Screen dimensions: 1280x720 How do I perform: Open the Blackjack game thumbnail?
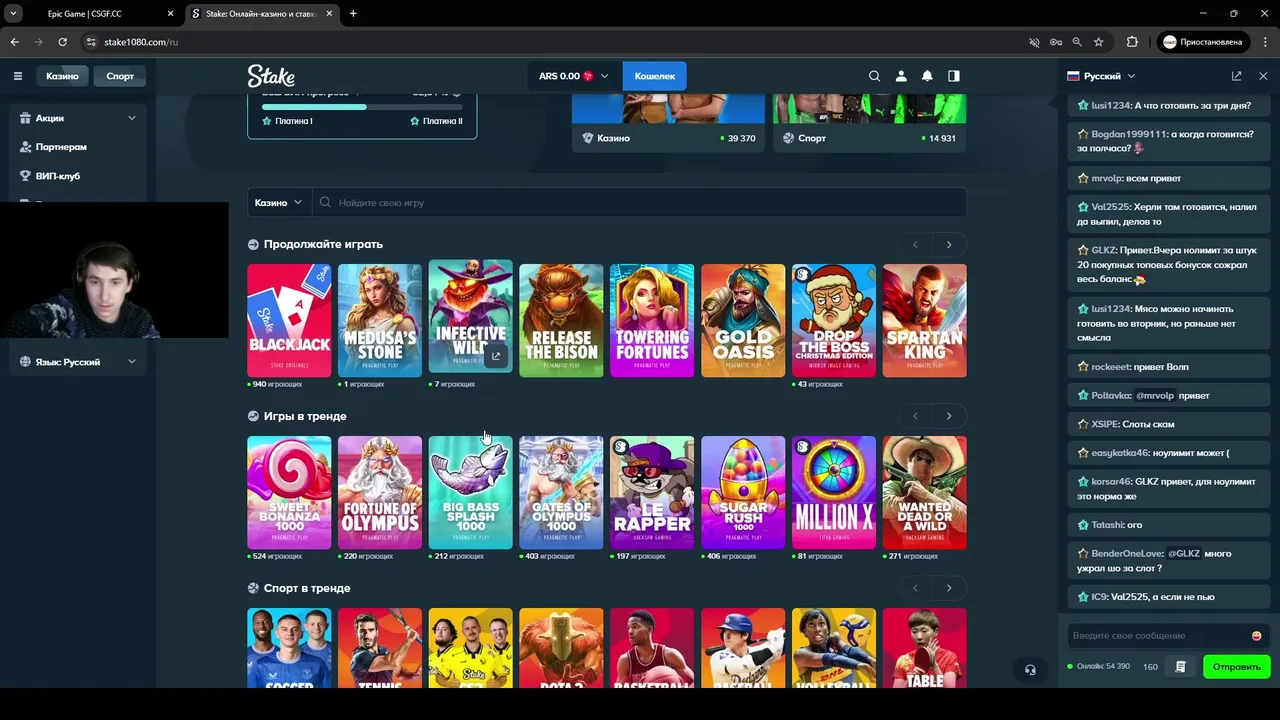pos(289,320)
